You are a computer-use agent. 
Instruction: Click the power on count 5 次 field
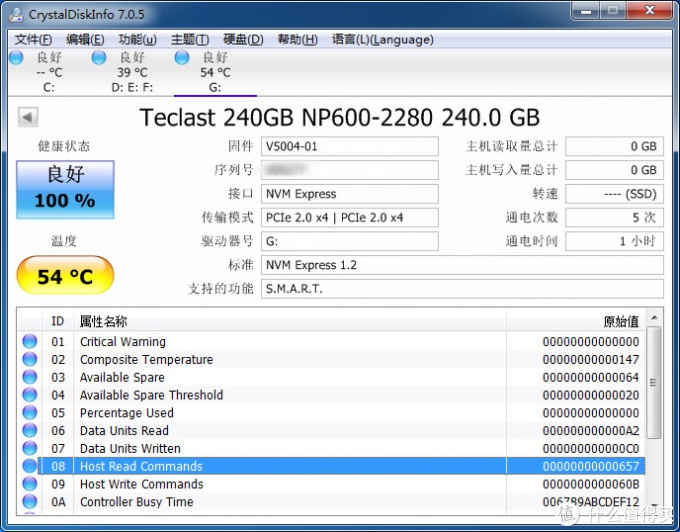pos(615,218)
